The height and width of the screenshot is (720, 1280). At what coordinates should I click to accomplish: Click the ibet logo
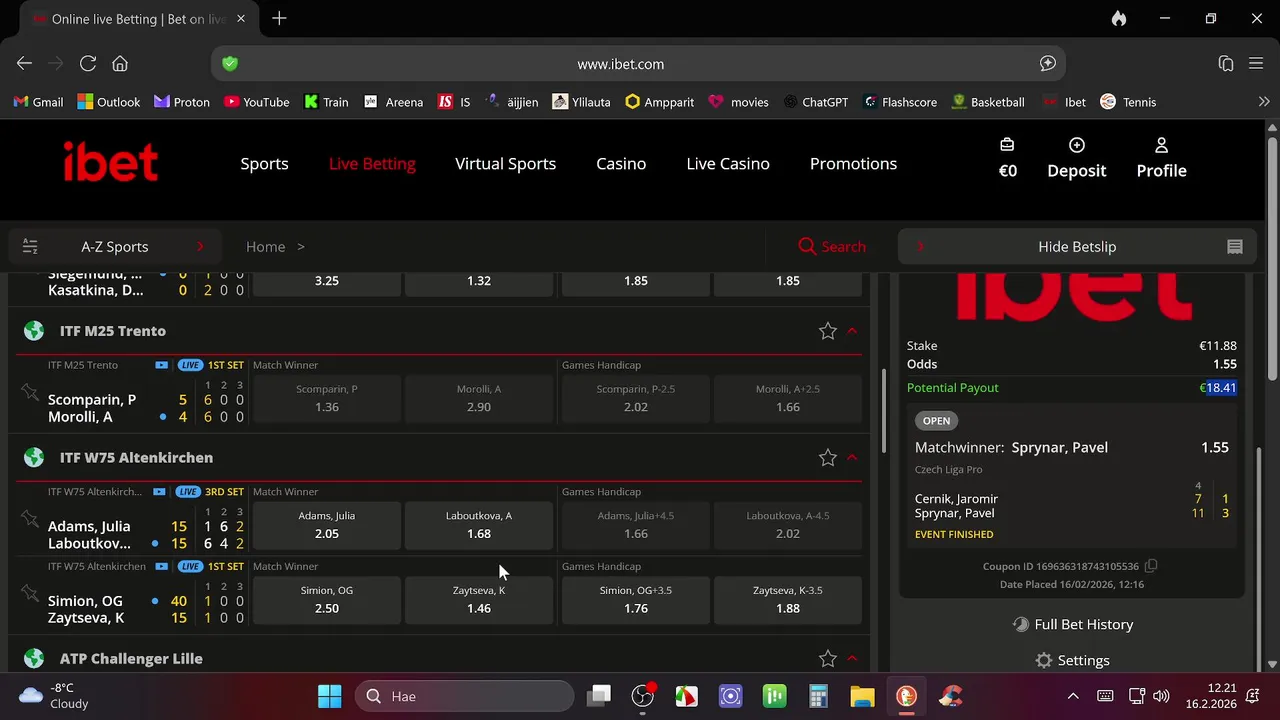click(x=110, y=162)
